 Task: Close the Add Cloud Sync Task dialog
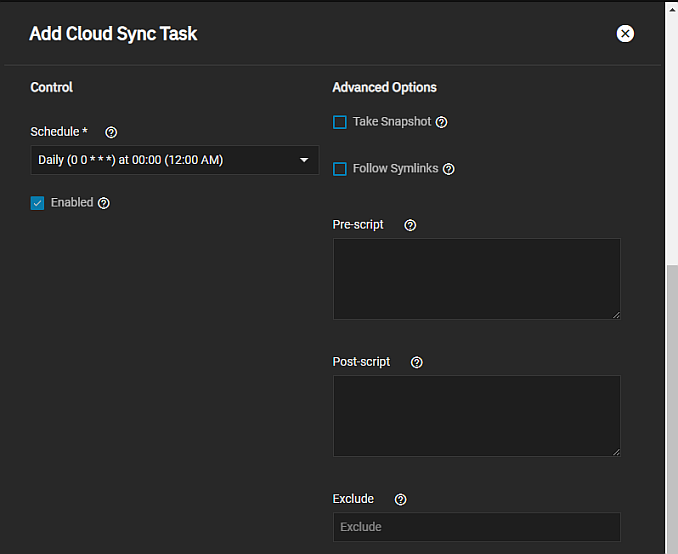625,34
